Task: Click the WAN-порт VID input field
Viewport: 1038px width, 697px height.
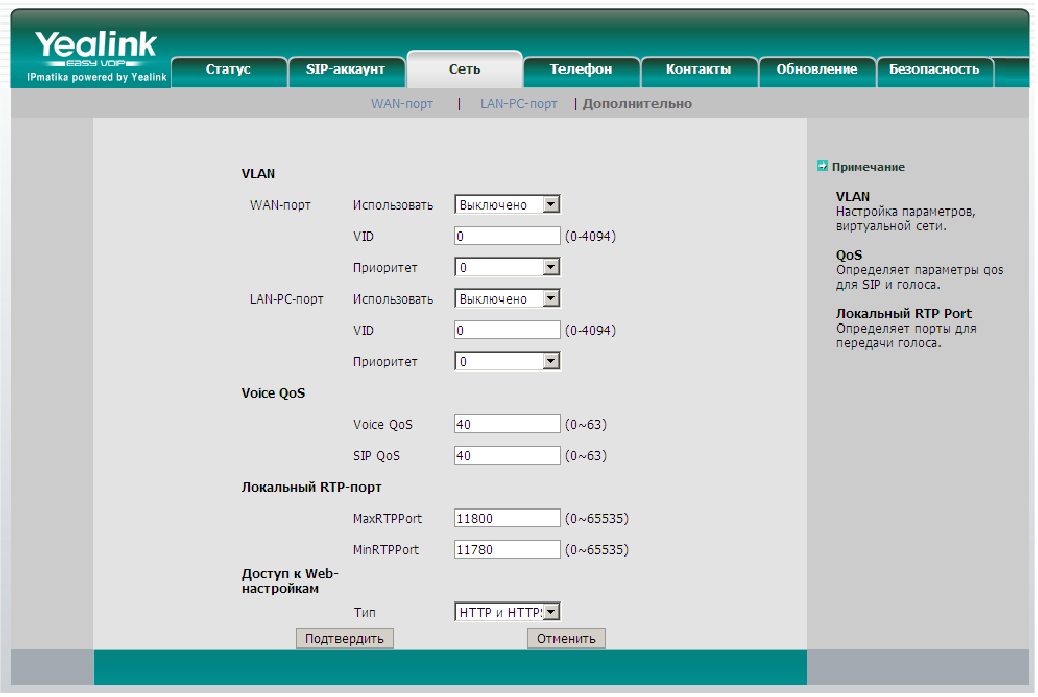Action: coord(507,236)
